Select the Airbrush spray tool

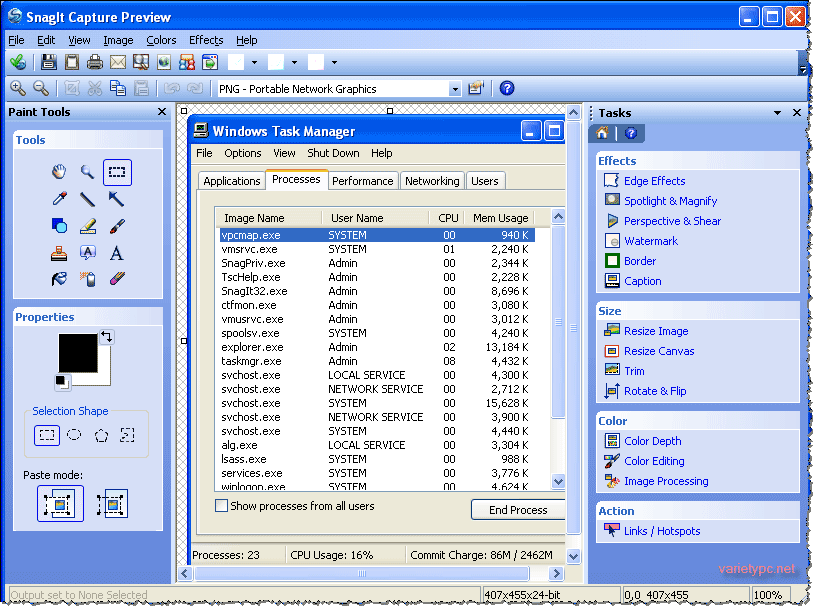click(x=88, y=279)
